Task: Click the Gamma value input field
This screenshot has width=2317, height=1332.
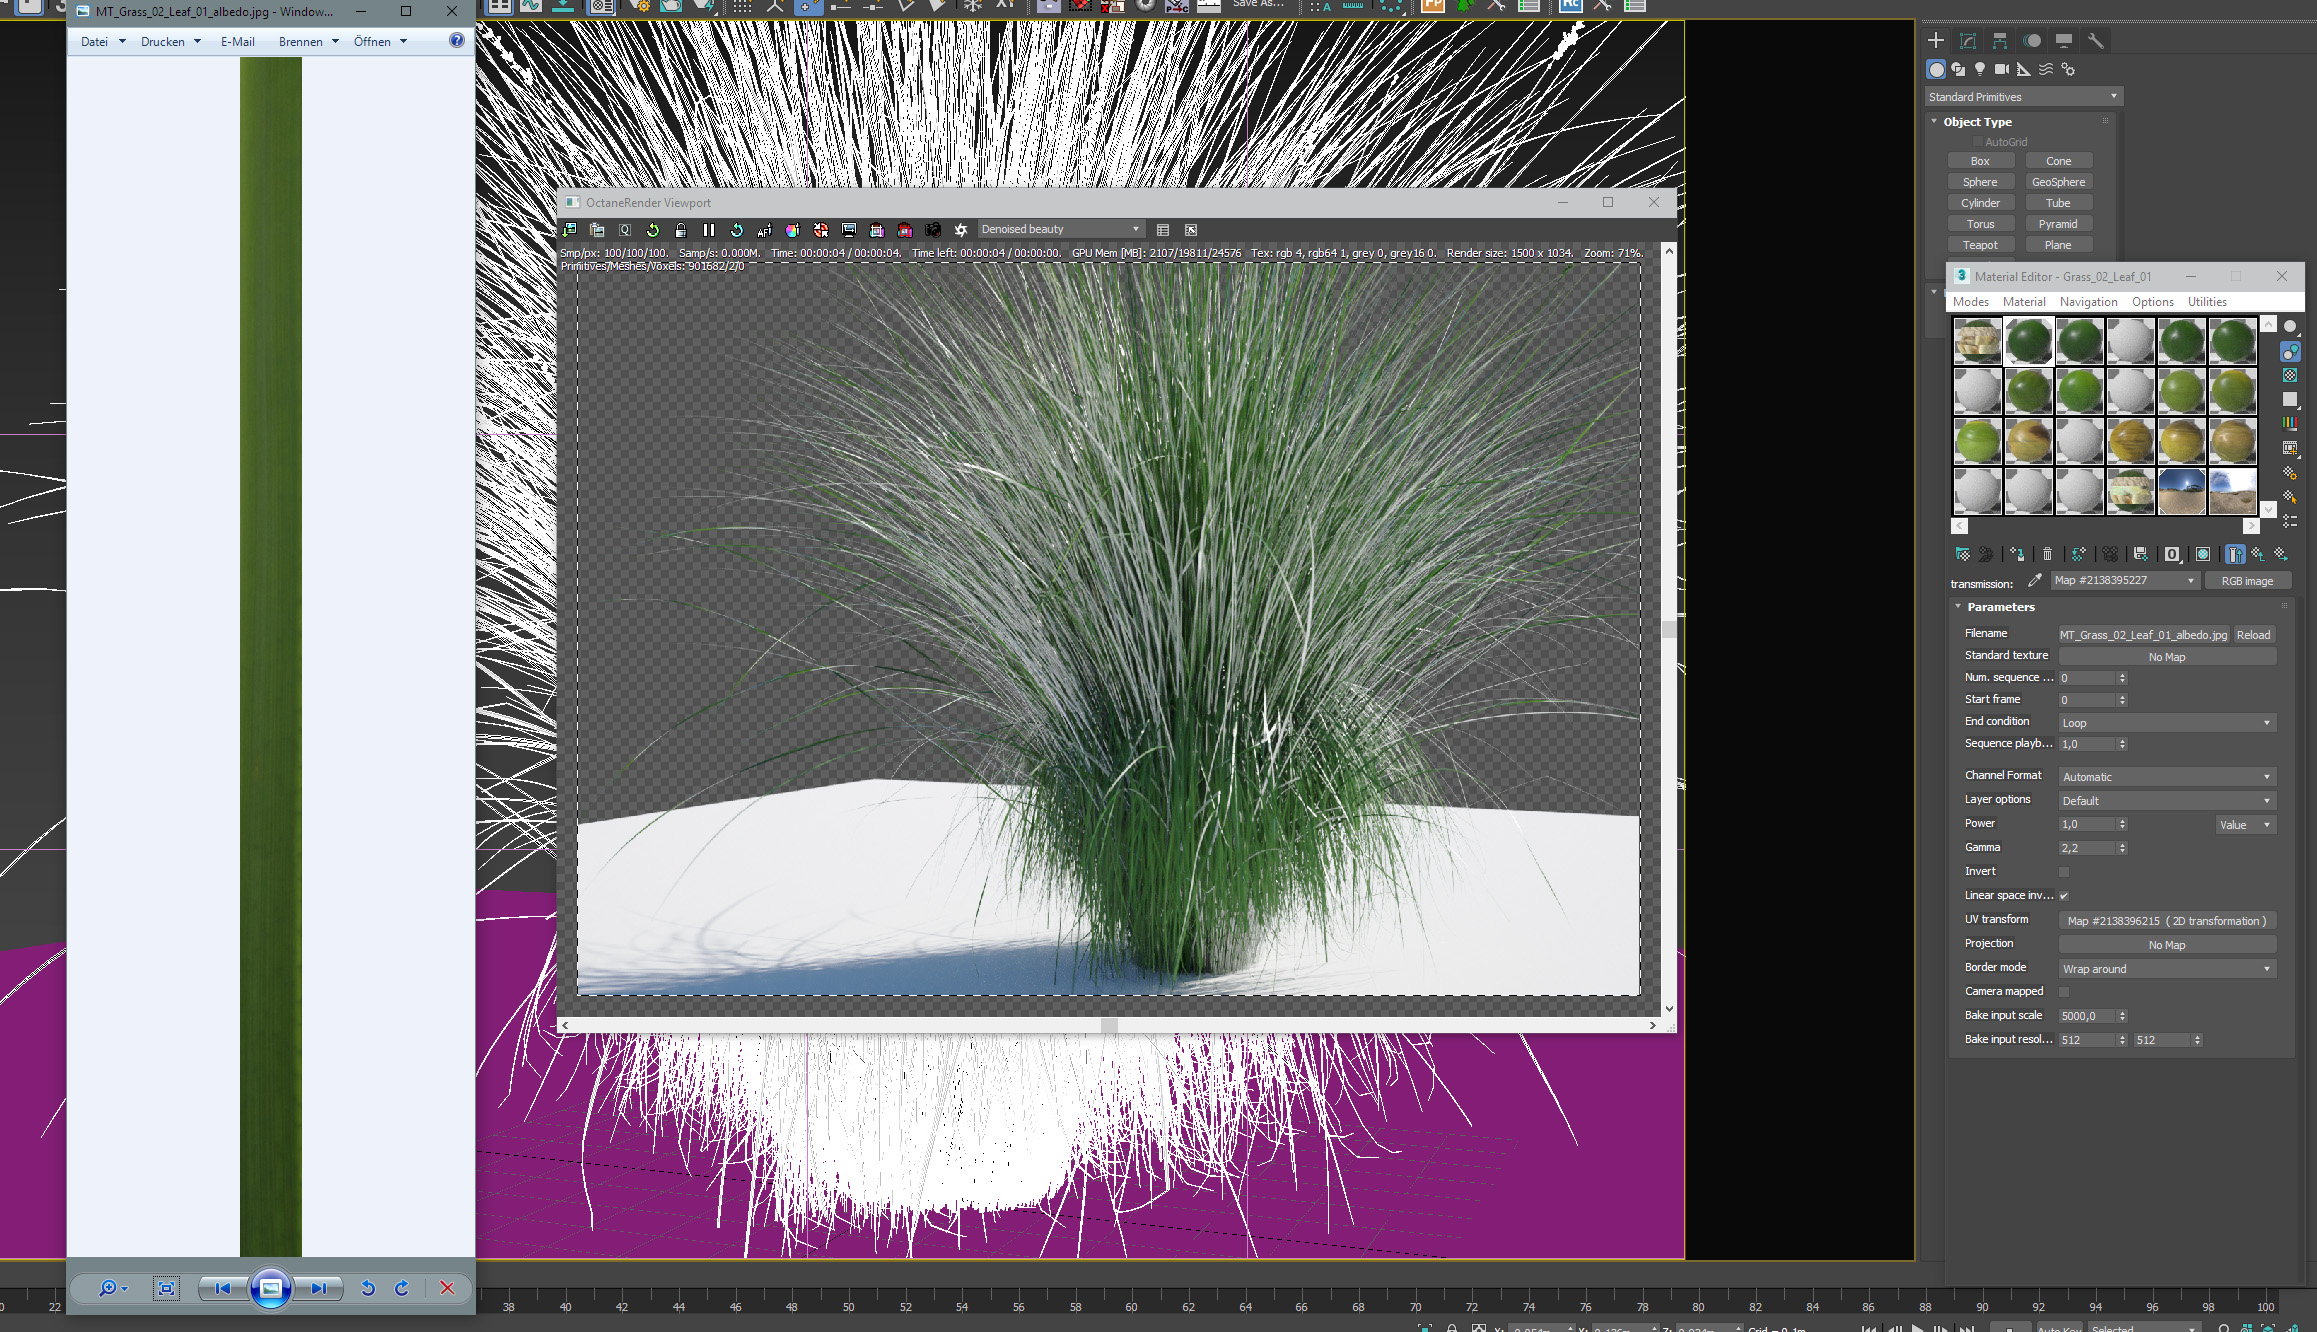Action: click(x=2087, y=848)
